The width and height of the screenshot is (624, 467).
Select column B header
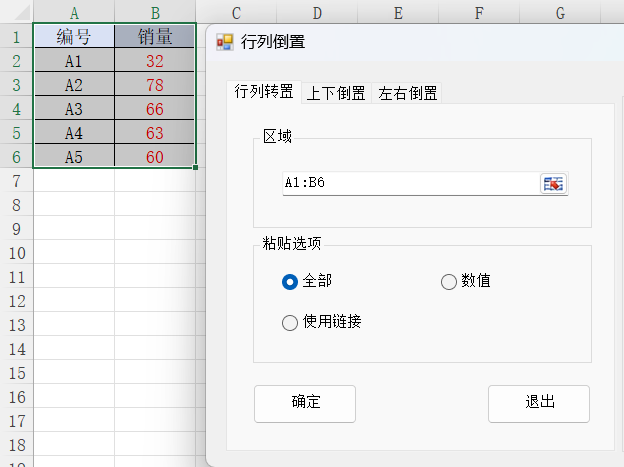point(155,12)
